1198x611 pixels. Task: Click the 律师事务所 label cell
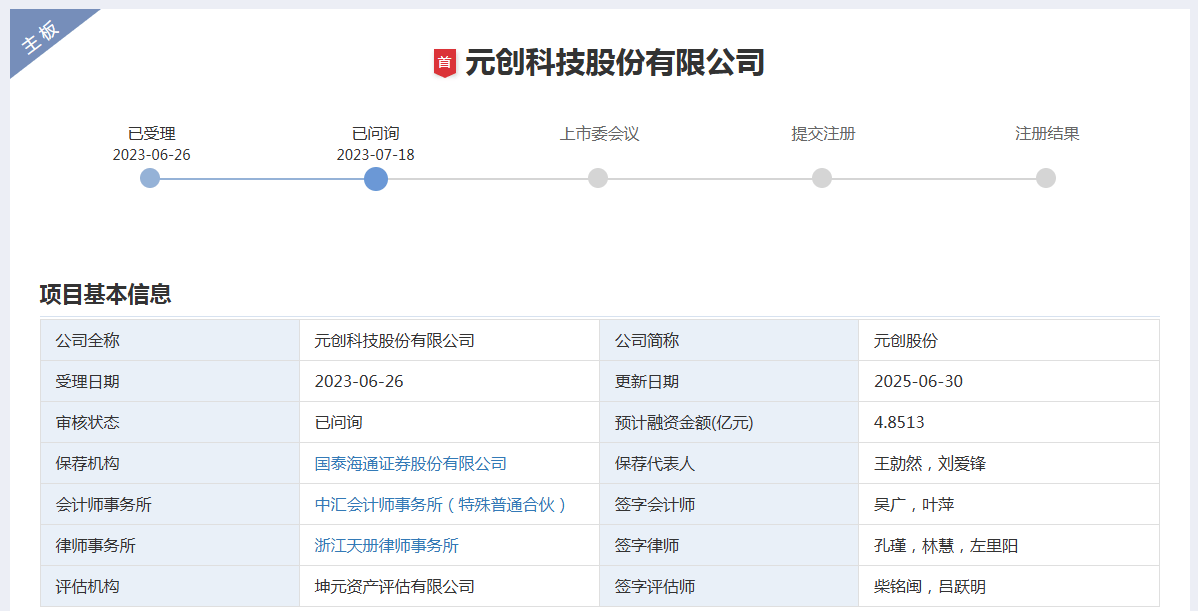tap(170, 546)
